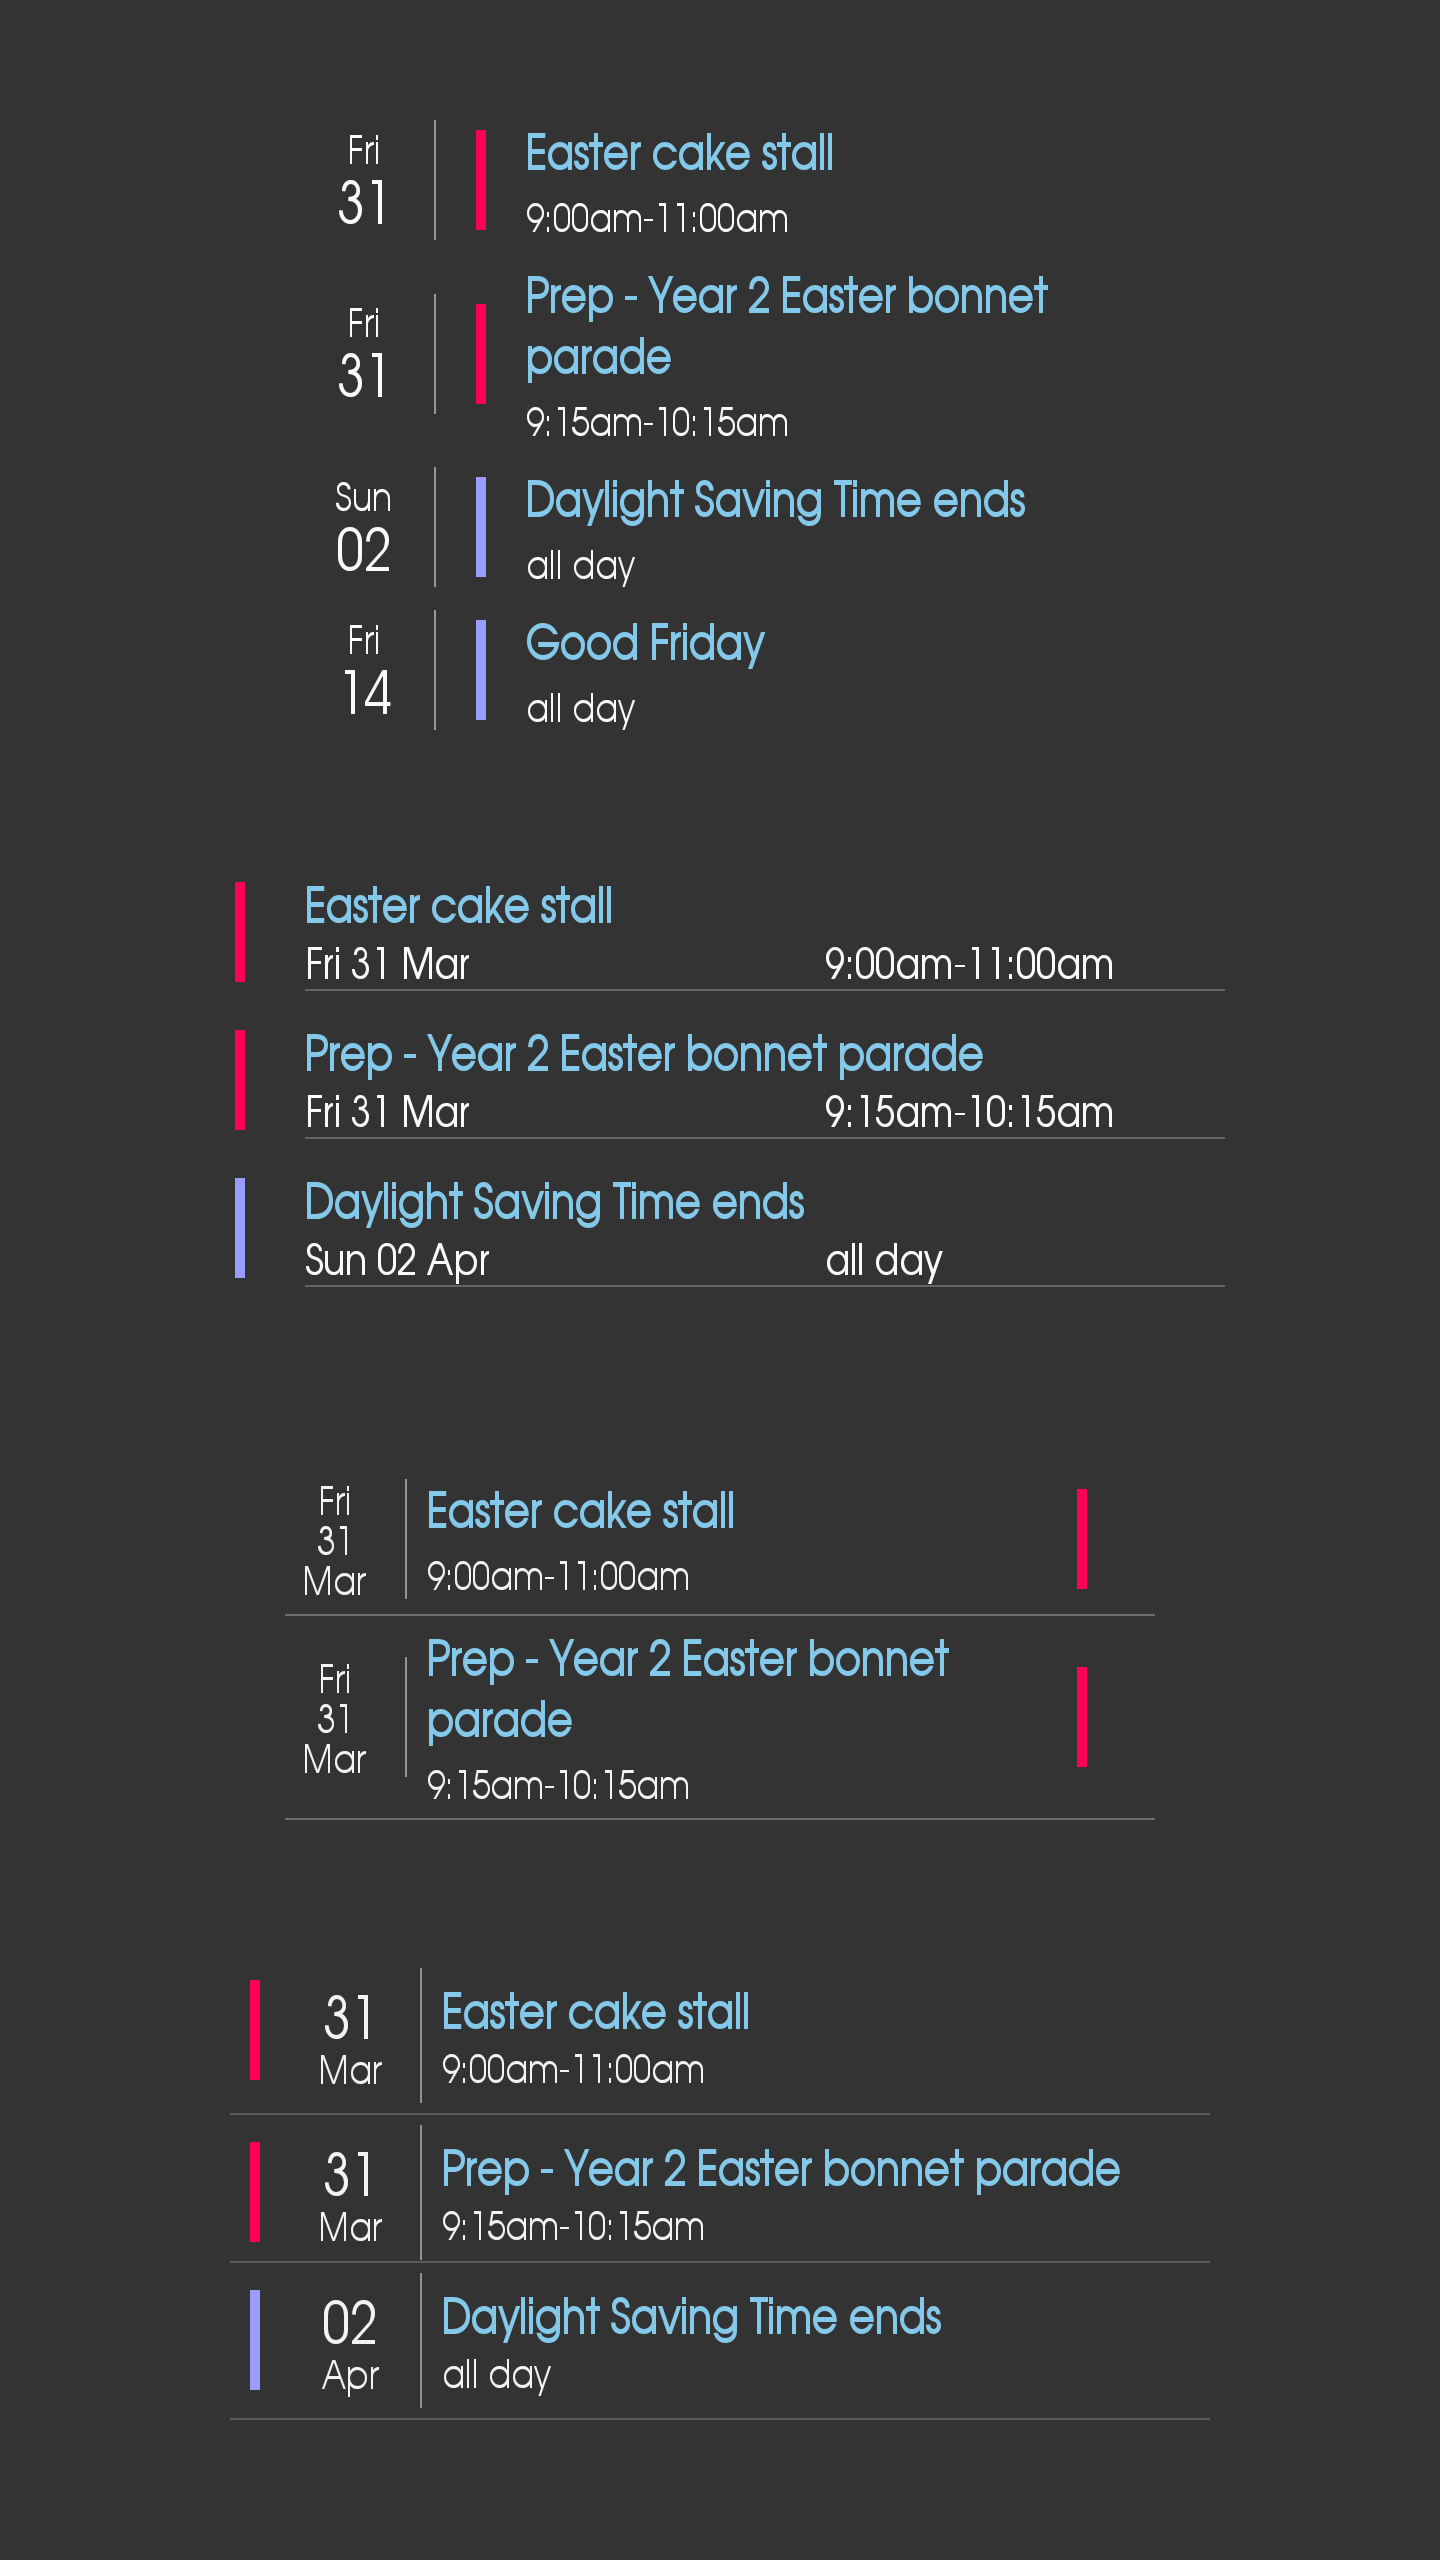The height and width of the screenshot is (2560, 1440).
Task: Open two-line Prep bonnet parade in third widget
Action: click(687, 1689)
